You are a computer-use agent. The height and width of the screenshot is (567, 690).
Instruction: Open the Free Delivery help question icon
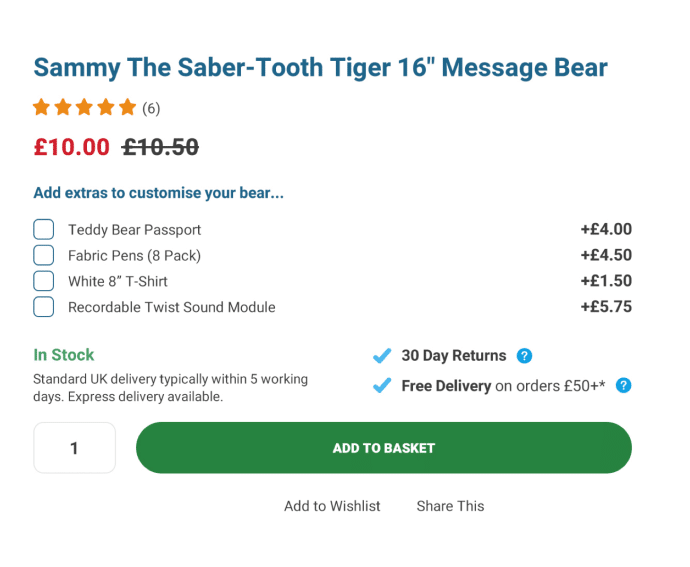coord(624,385)
